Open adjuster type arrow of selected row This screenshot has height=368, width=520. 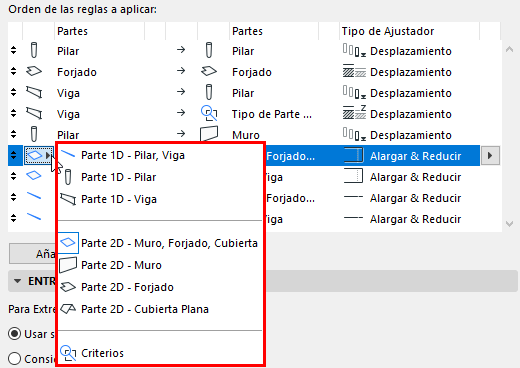pyautogui.click(x=490, y=155)
